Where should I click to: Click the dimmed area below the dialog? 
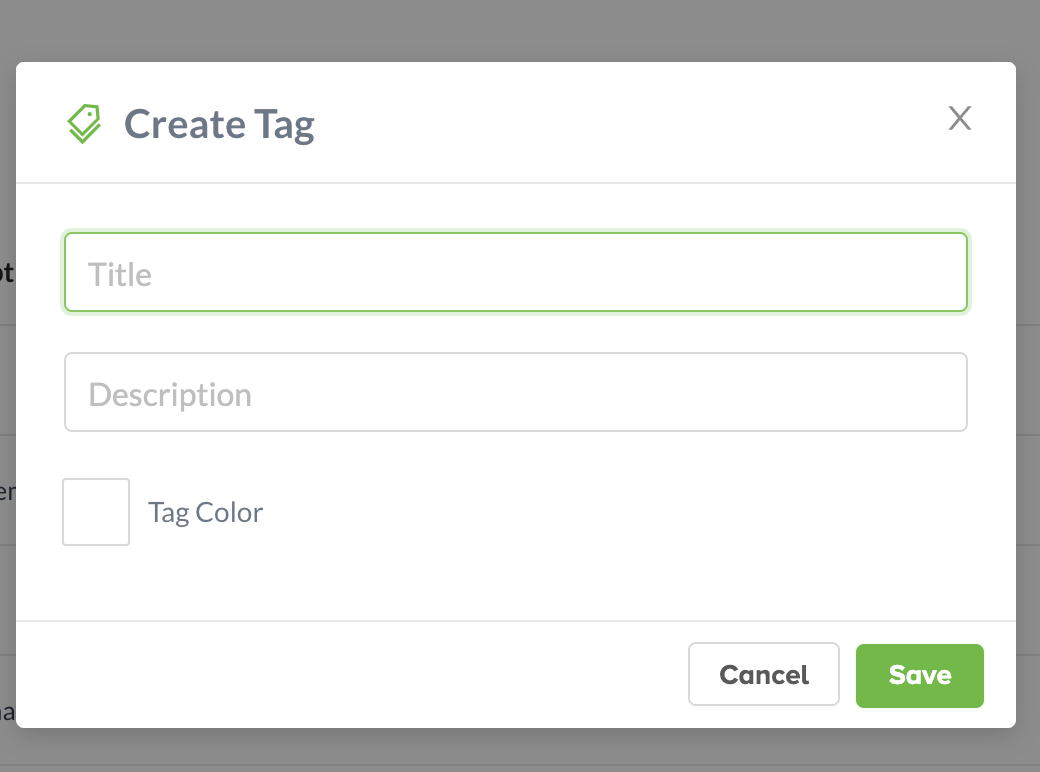coord(520,751)
